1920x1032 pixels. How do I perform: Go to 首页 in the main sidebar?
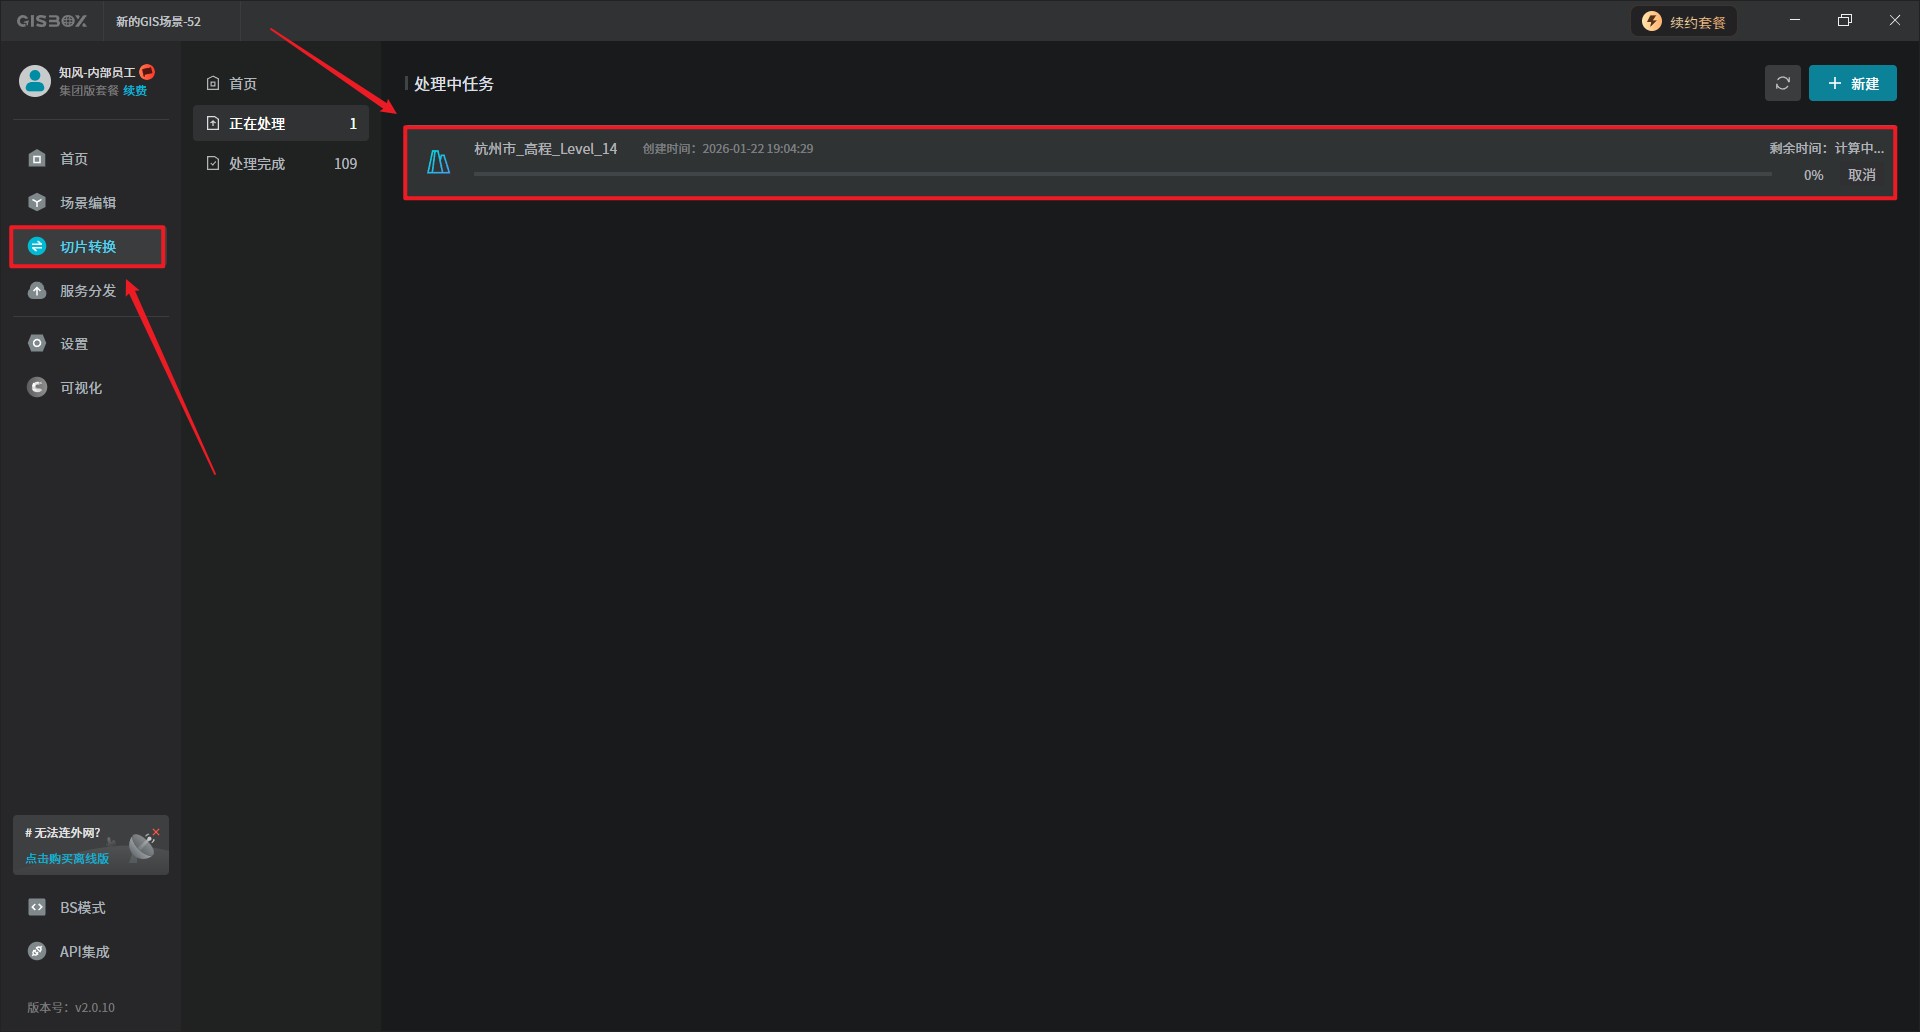click(x=73, y=159)
